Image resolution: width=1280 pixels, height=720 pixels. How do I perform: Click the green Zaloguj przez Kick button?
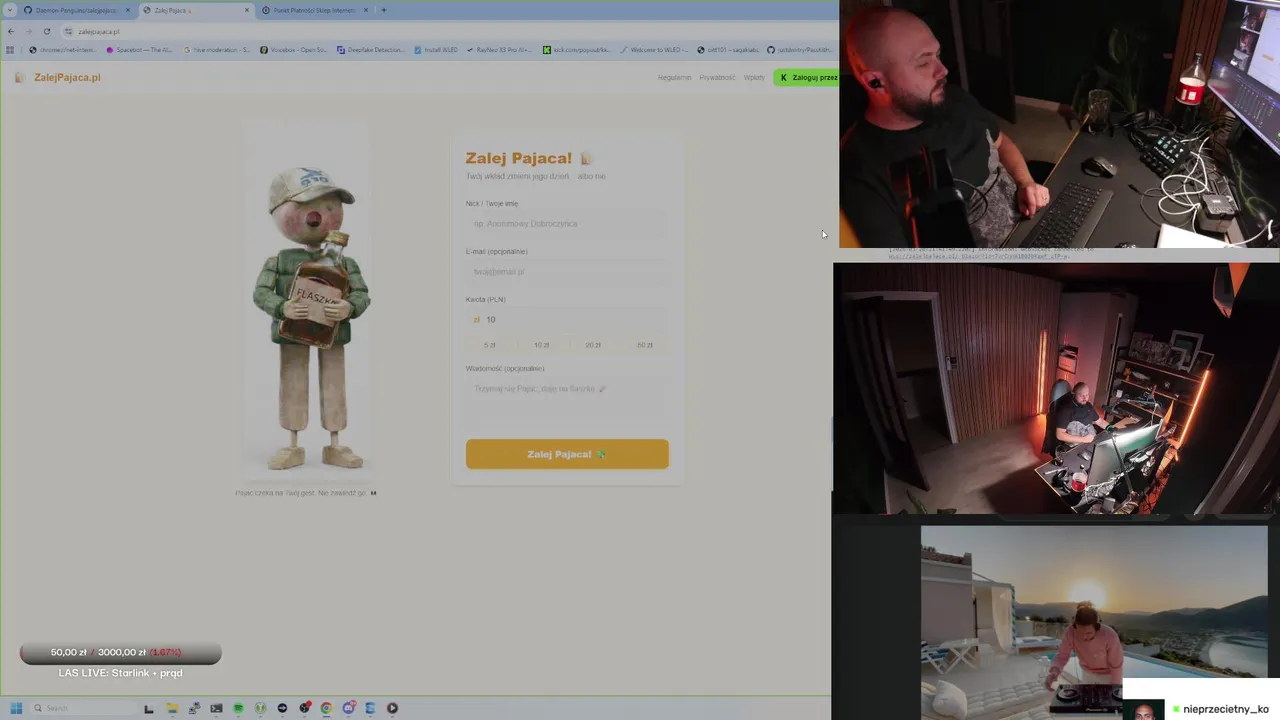pyautogui.click(x=806, y=77)
